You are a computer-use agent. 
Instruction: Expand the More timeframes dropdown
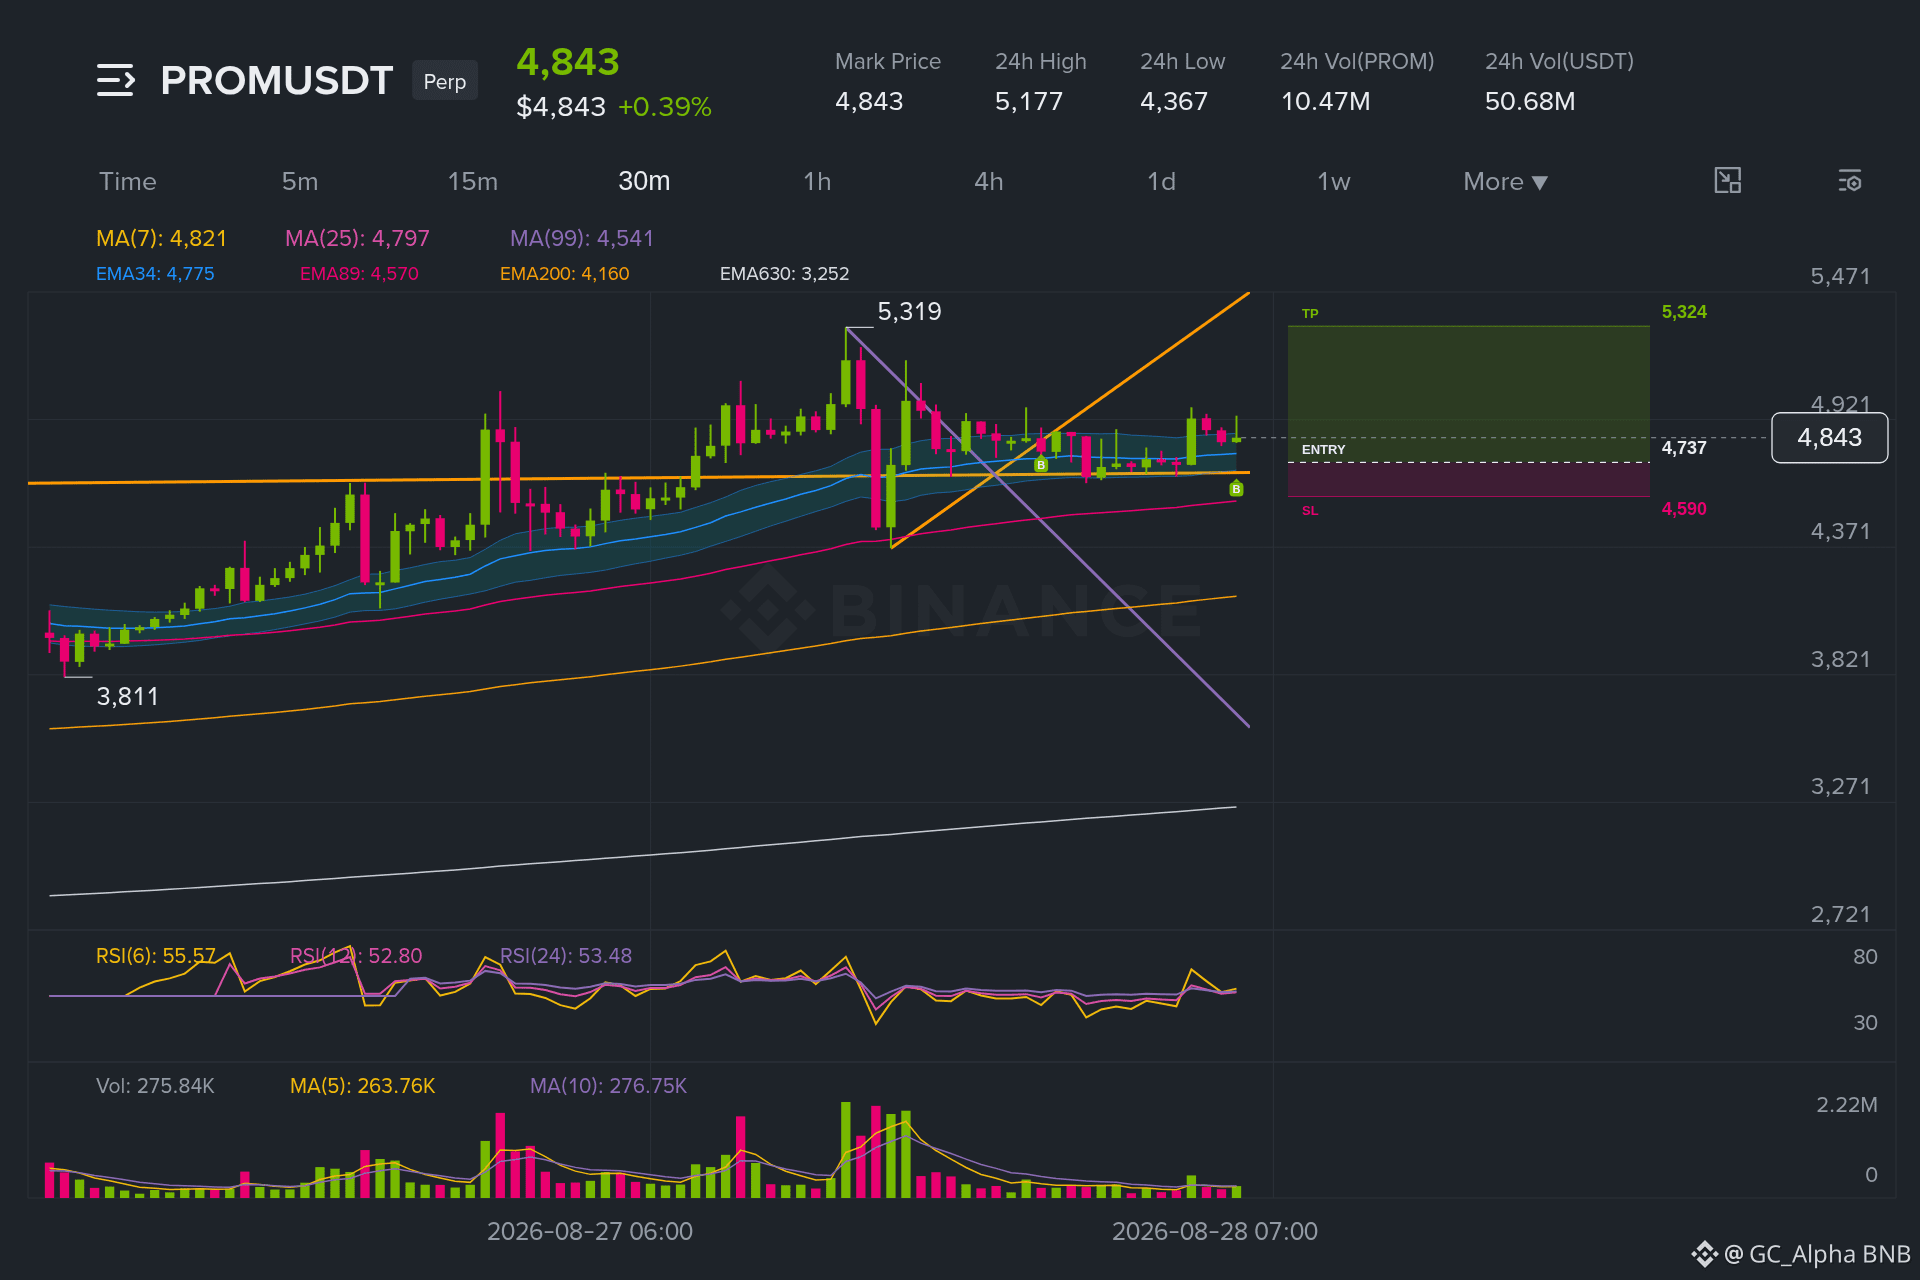[x=1505, y=182]
